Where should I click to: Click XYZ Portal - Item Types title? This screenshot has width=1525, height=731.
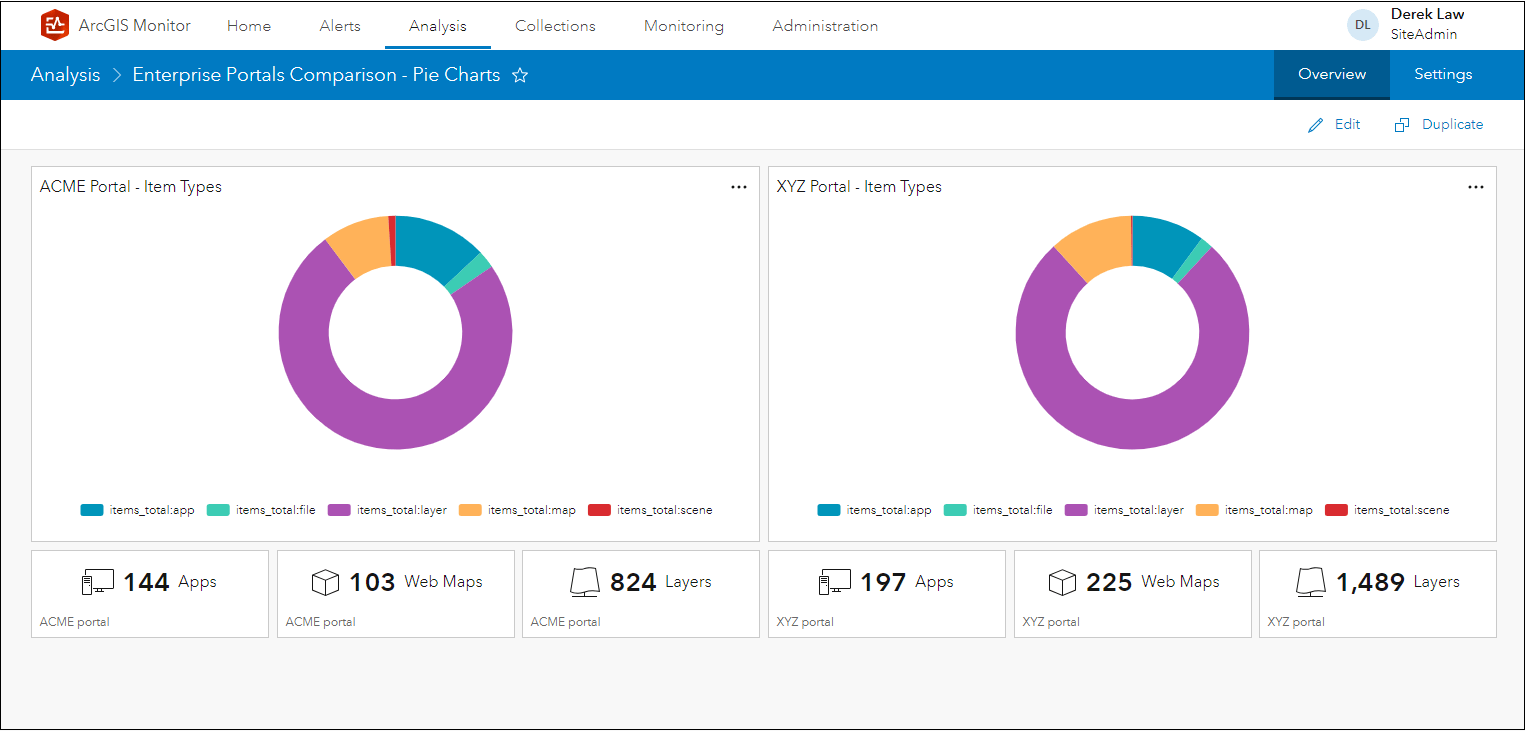coord(859,187)
